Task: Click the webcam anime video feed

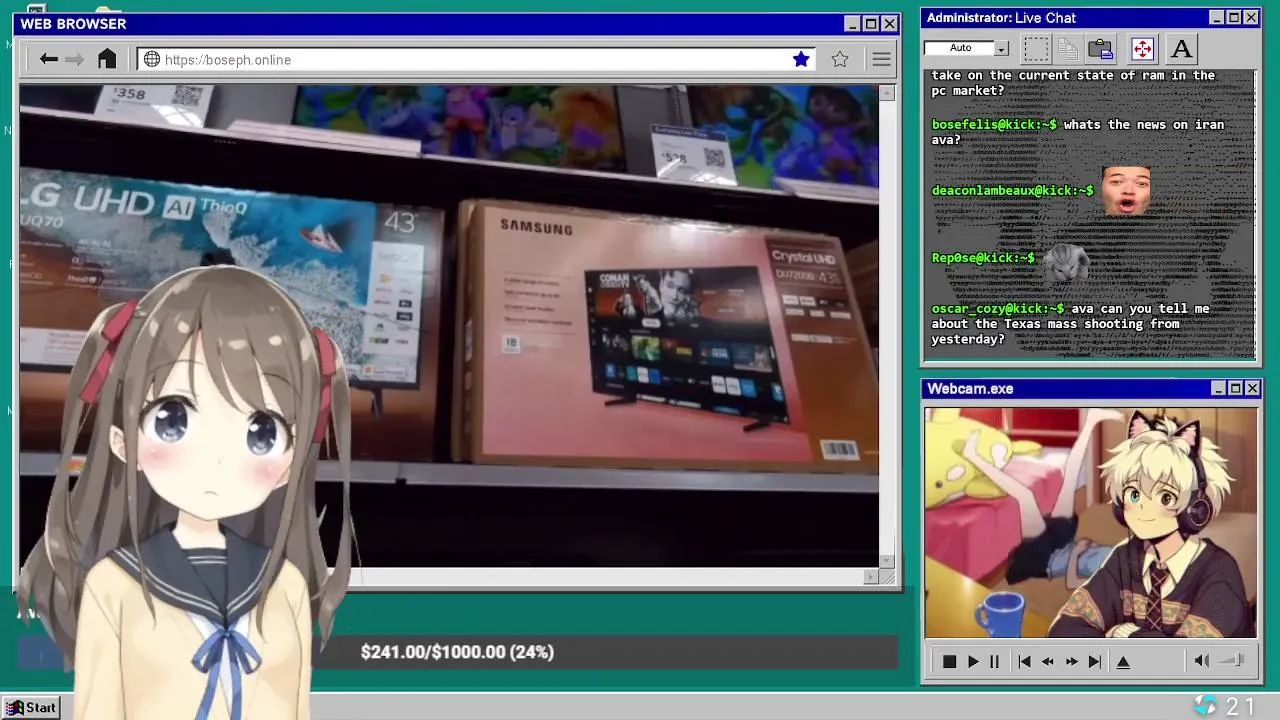Action: coord(1090,522)
